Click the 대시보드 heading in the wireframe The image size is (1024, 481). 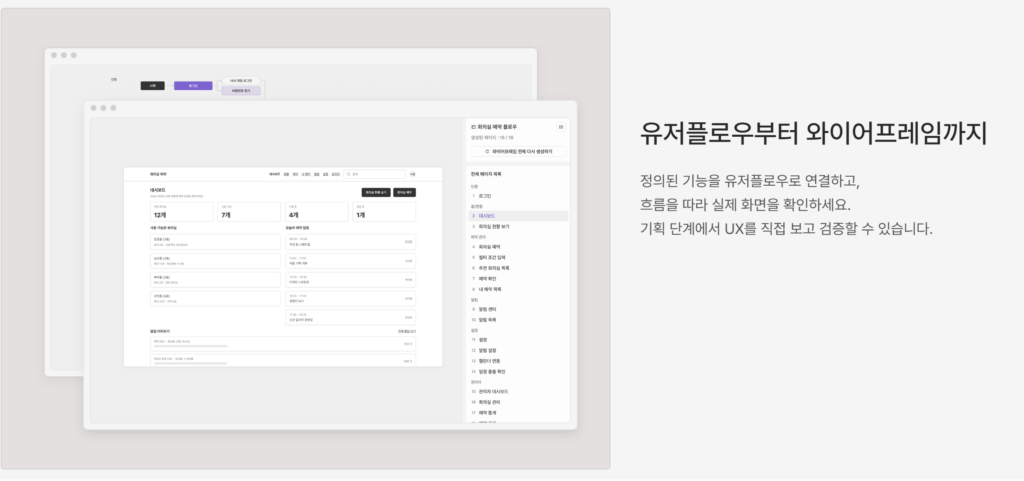(x=157, y=190)
